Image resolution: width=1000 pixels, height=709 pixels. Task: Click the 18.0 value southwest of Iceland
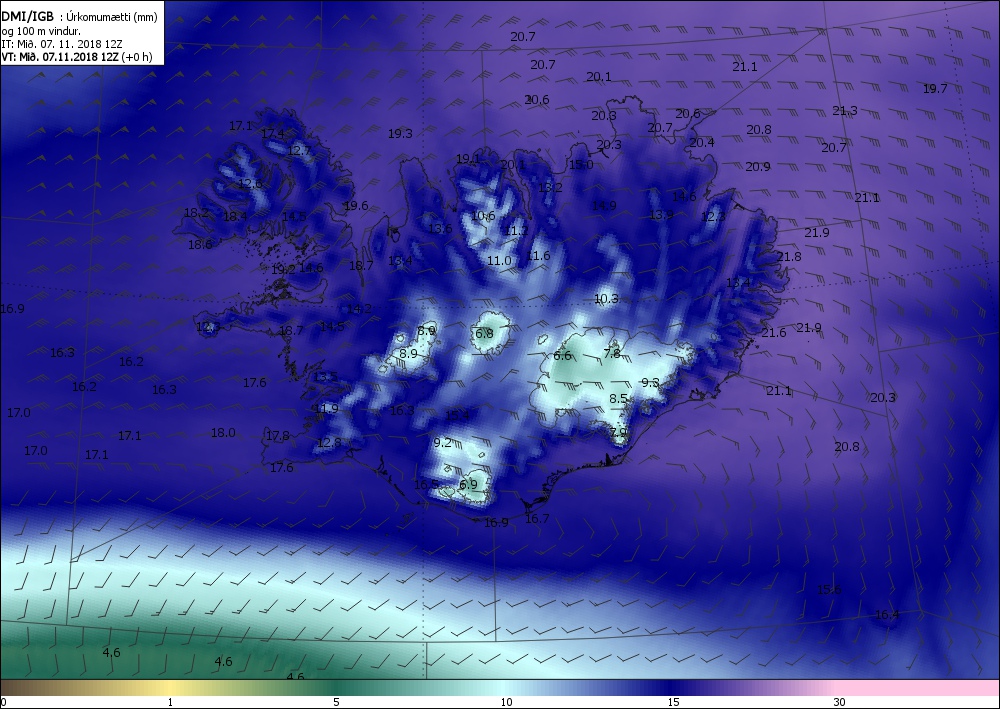pyautogui.click(x=223, y=433)
